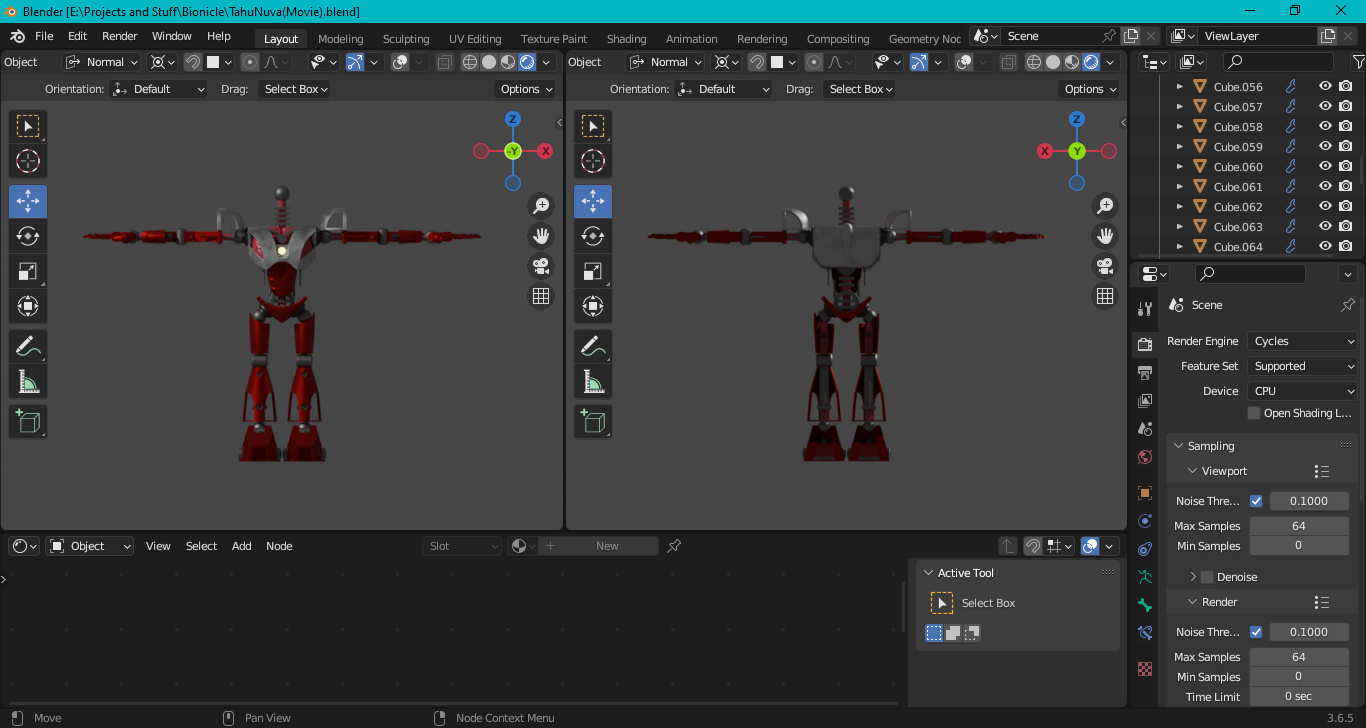Enable Open Shading Language checkbox

pos(1254,413)
